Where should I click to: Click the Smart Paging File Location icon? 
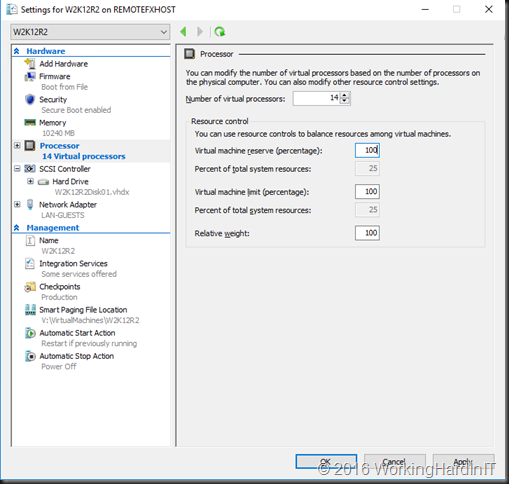pos(30,310)
